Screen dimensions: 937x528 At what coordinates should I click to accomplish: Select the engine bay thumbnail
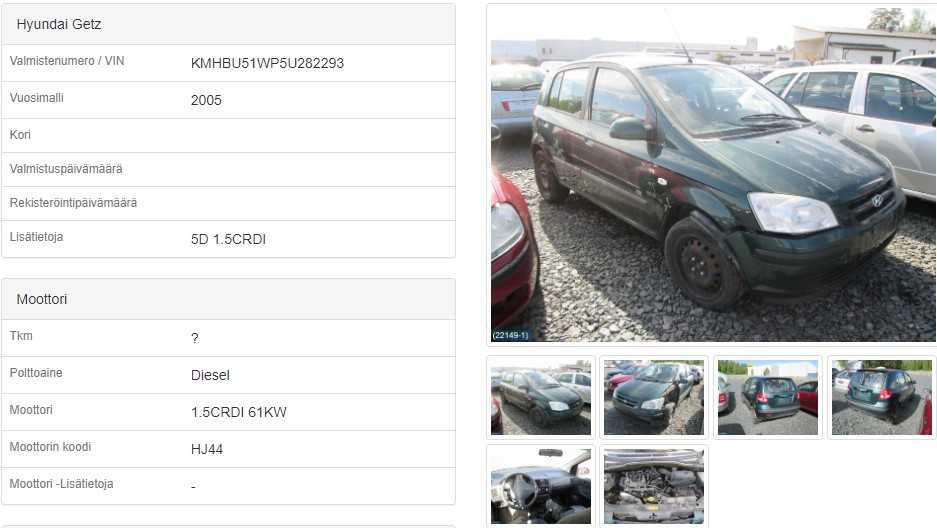pyautogui.click(x=654, y=486)
